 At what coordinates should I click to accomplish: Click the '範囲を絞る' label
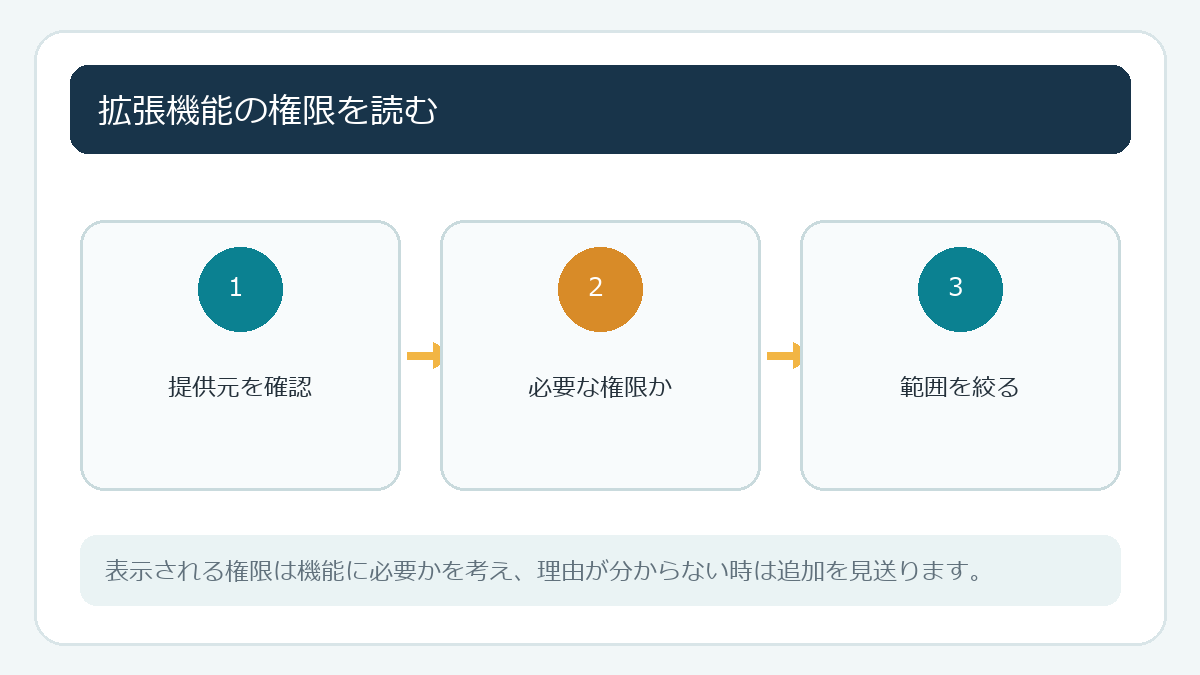click(960, 387)
